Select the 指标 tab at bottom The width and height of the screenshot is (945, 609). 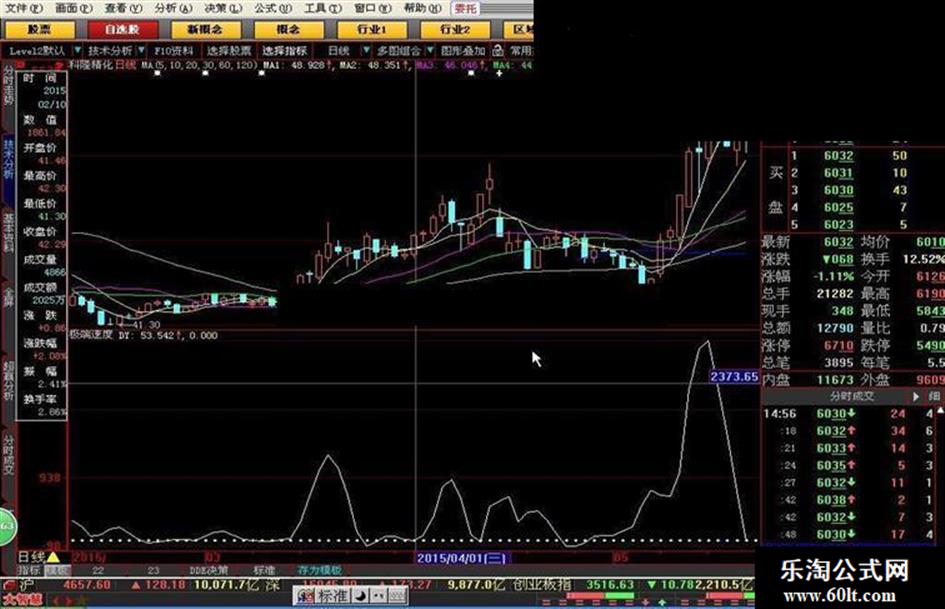[29, 570]
